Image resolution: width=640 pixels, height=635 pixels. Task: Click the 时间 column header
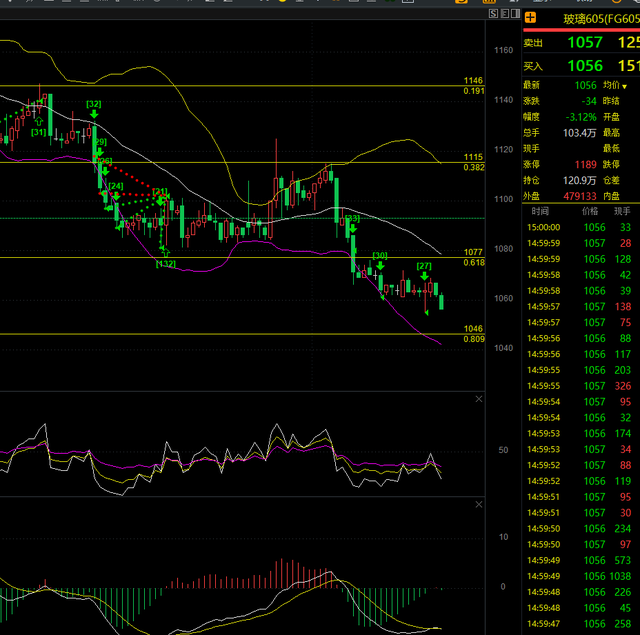(x=540, y=212)
